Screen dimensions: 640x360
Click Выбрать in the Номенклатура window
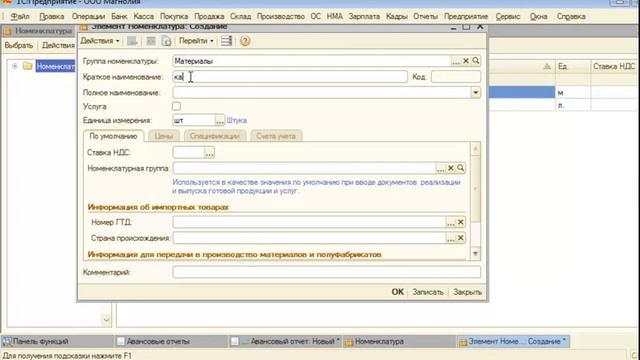coord(18,45)
